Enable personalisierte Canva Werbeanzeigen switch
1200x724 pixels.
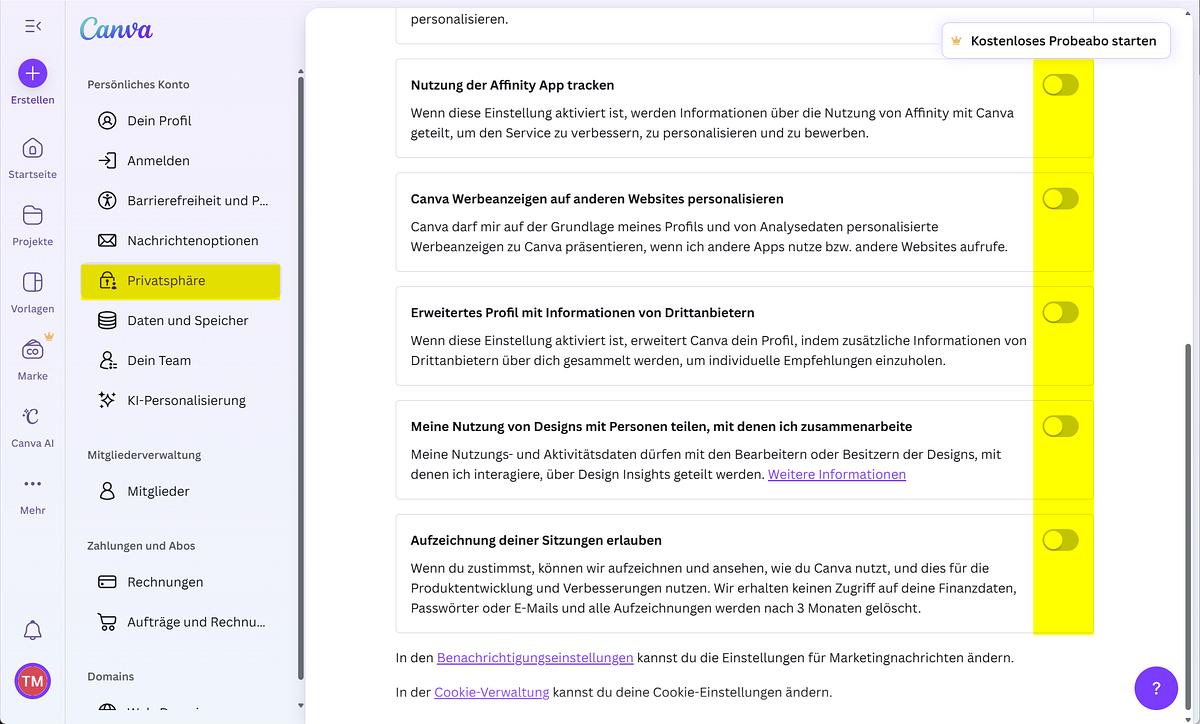(1060, 199)
